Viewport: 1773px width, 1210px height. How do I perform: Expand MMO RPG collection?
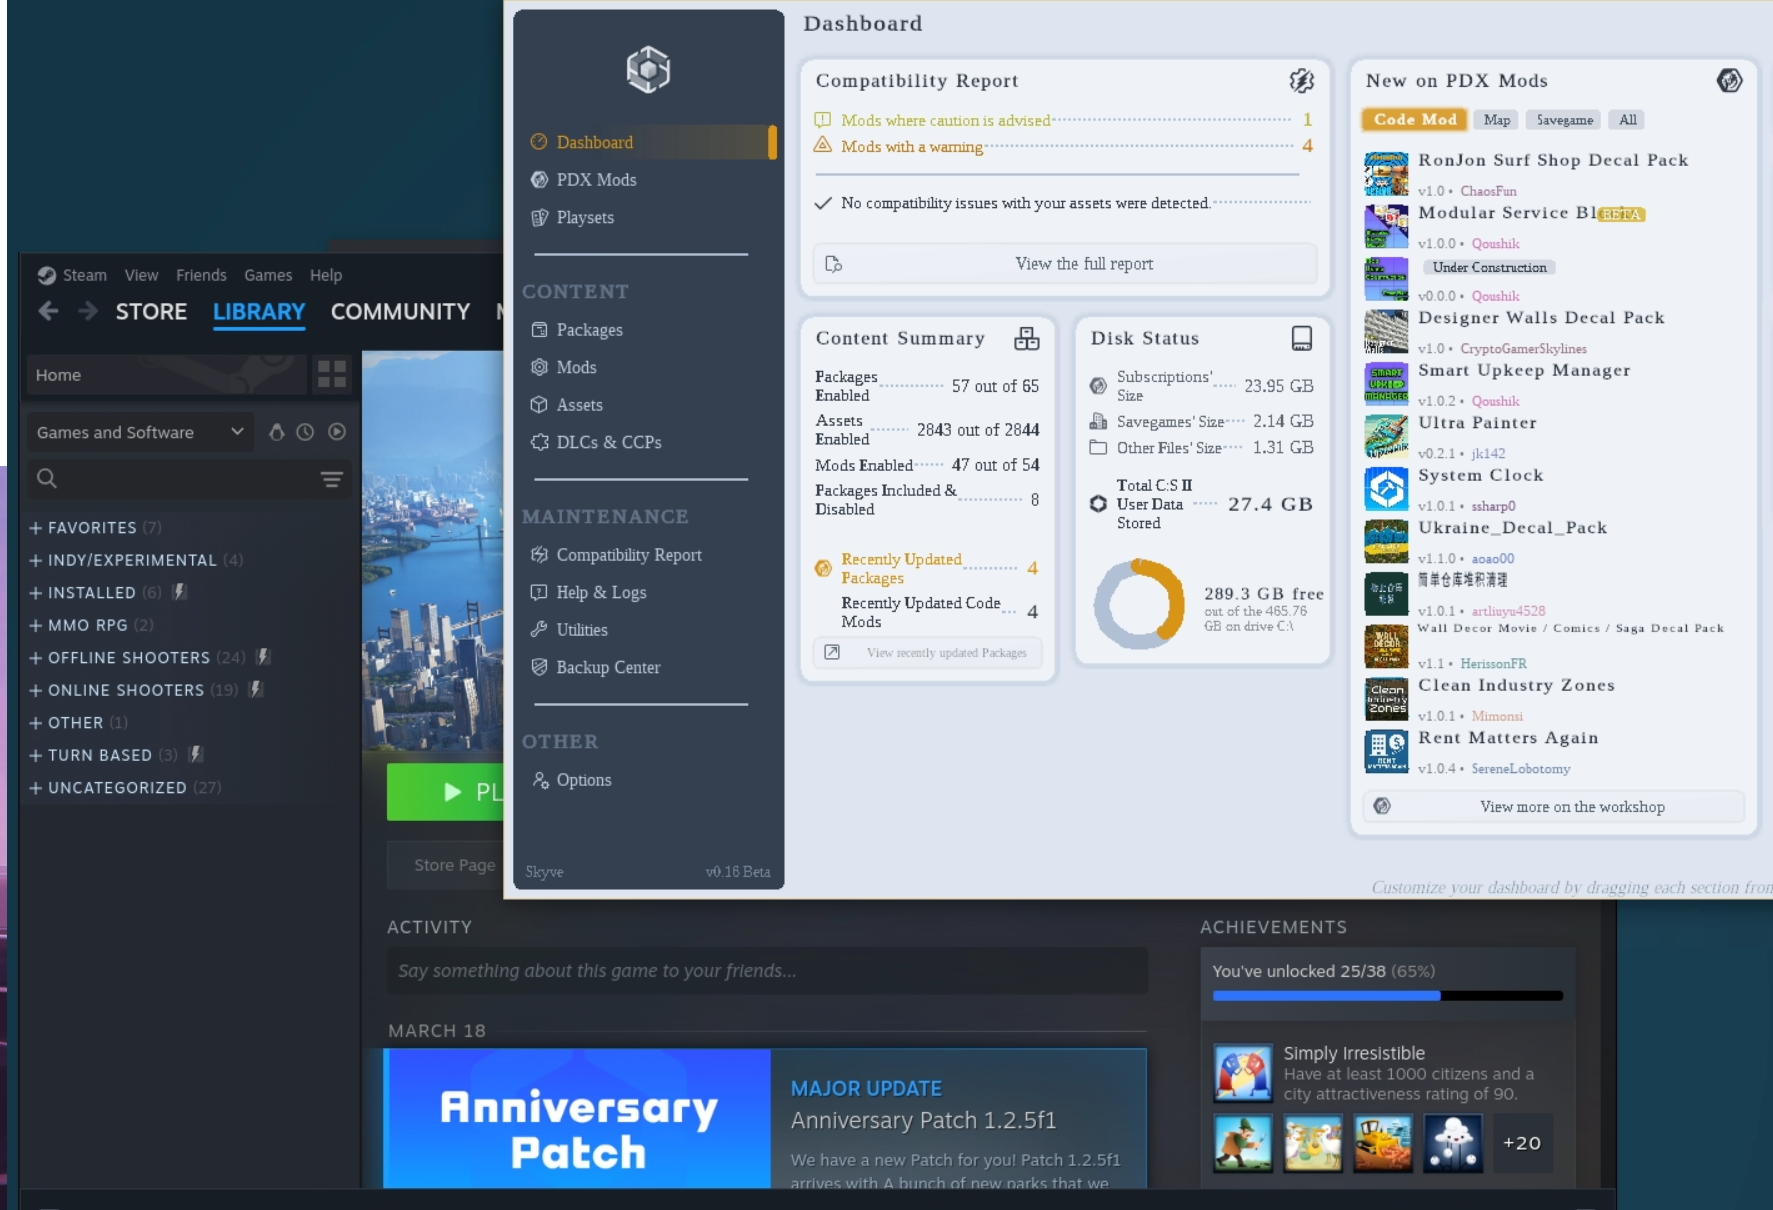91,625
